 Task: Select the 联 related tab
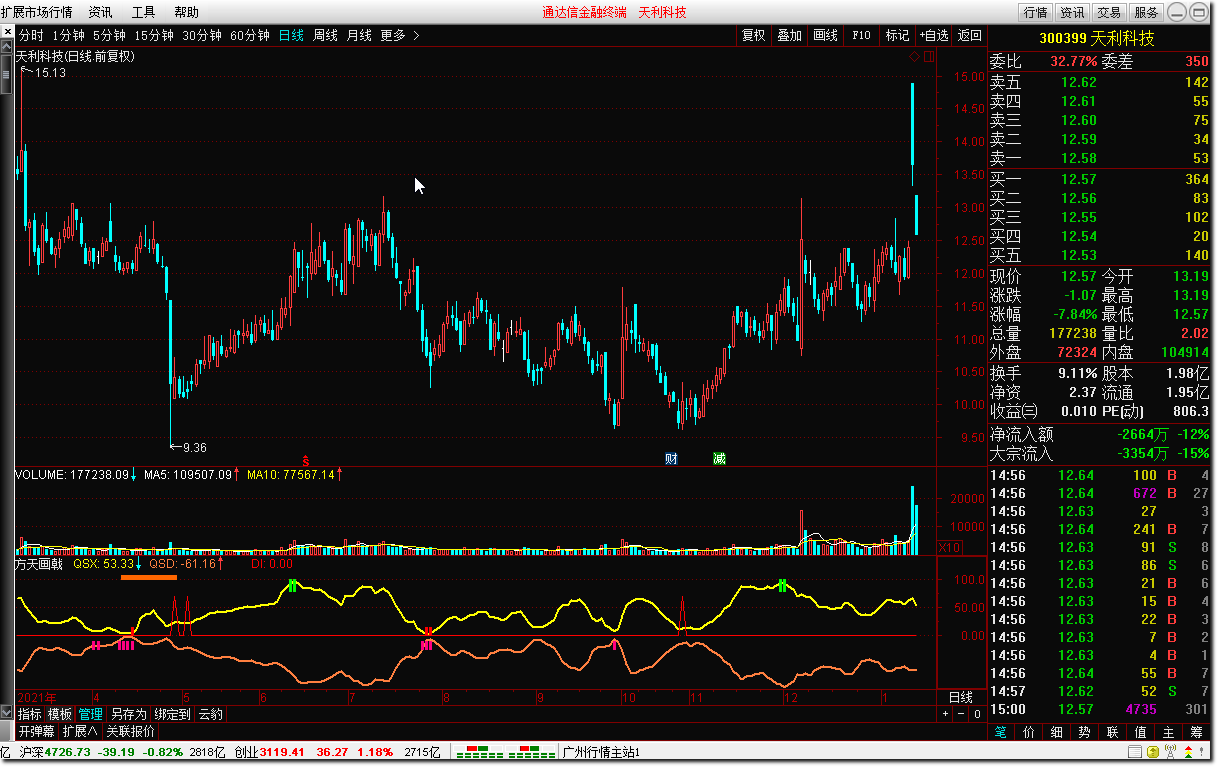tap(1113, 732)
